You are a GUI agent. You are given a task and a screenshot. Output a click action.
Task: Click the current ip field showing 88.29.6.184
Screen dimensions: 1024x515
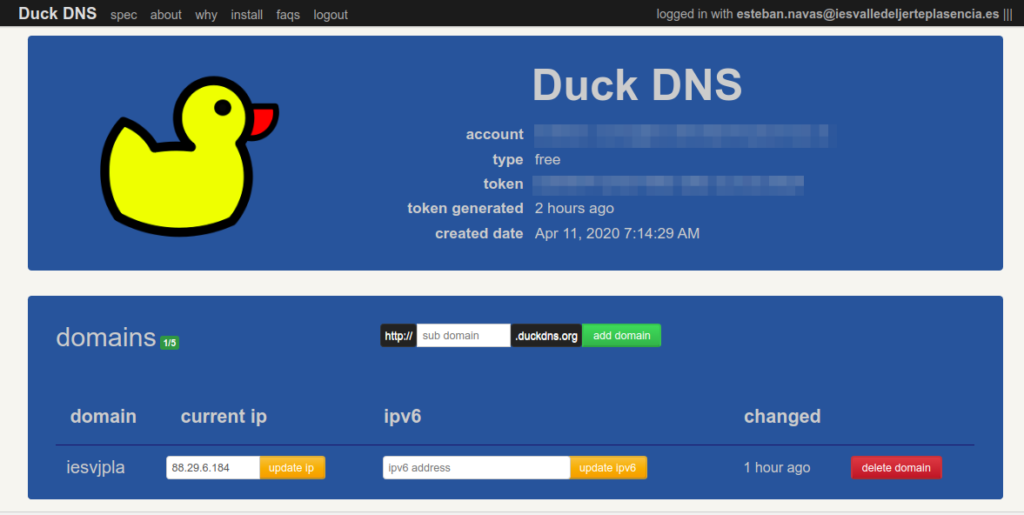click(213, 467)
